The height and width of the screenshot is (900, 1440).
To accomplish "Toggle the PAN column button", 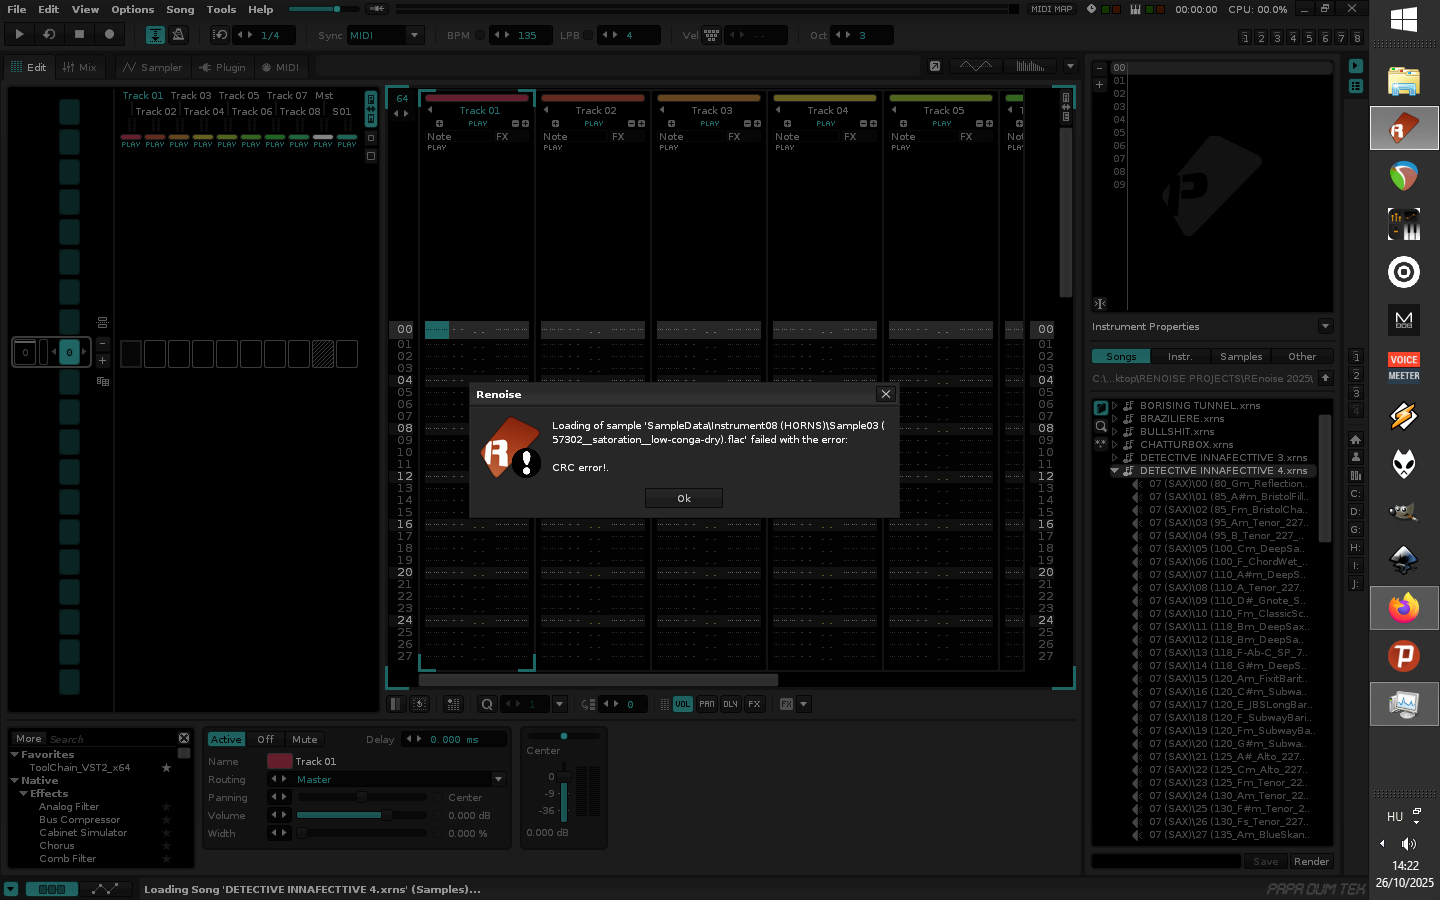I will pyautogui.click(x=706, y=704).
